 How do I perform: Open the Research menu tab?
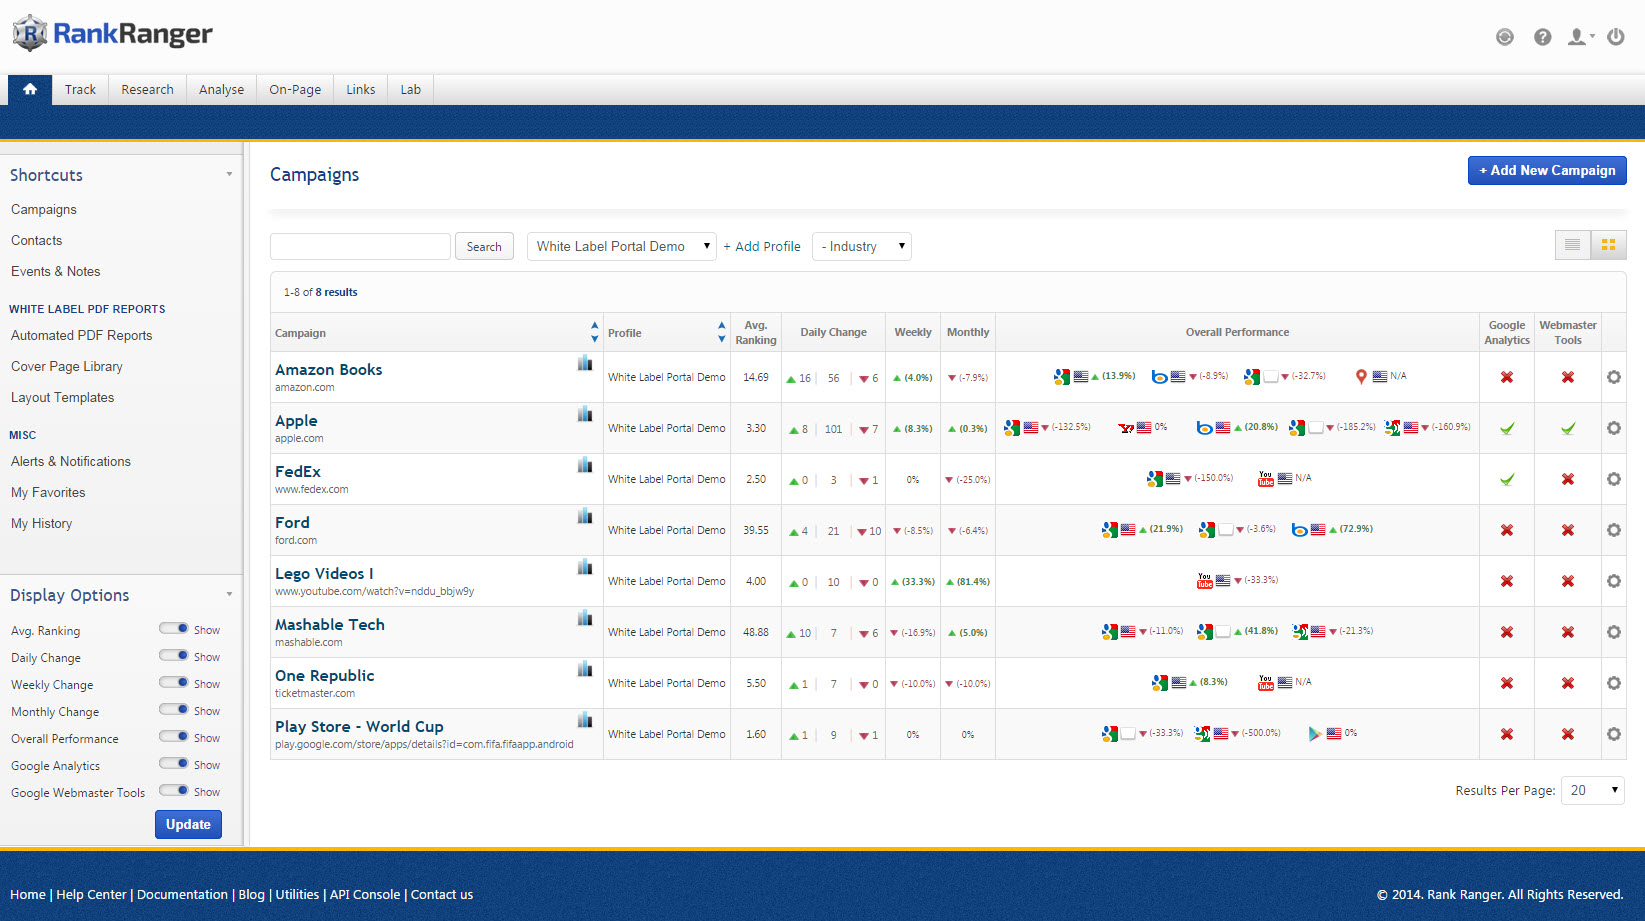(x=147, y=89)
